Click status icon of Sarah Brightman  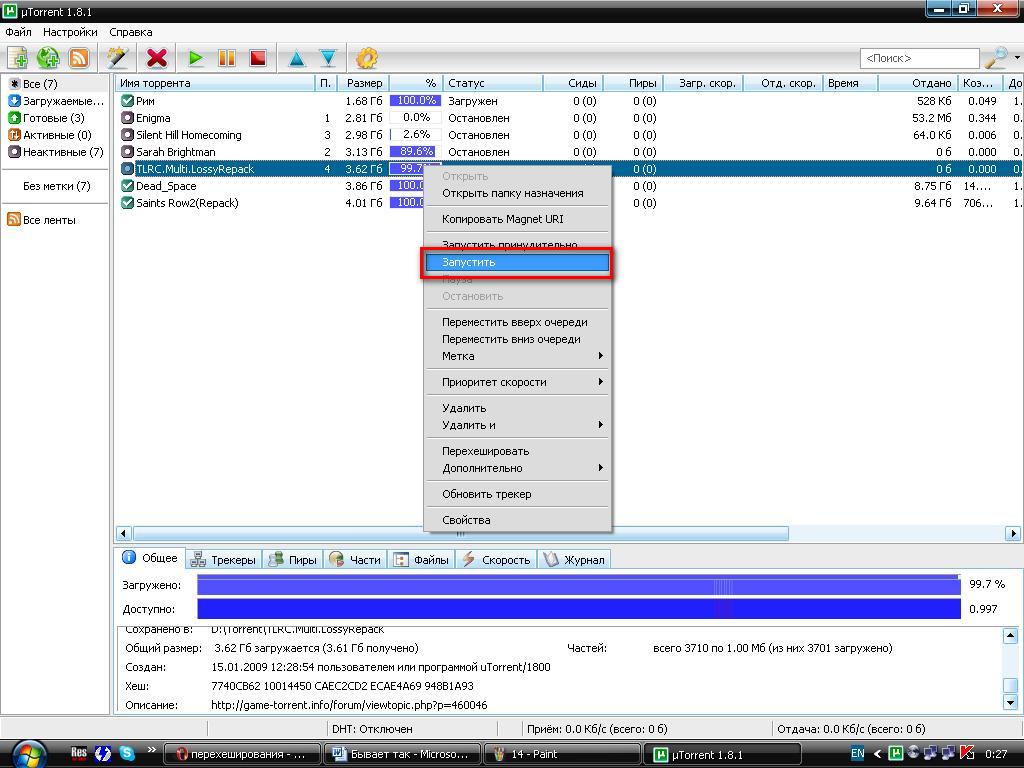click(127, 152)
